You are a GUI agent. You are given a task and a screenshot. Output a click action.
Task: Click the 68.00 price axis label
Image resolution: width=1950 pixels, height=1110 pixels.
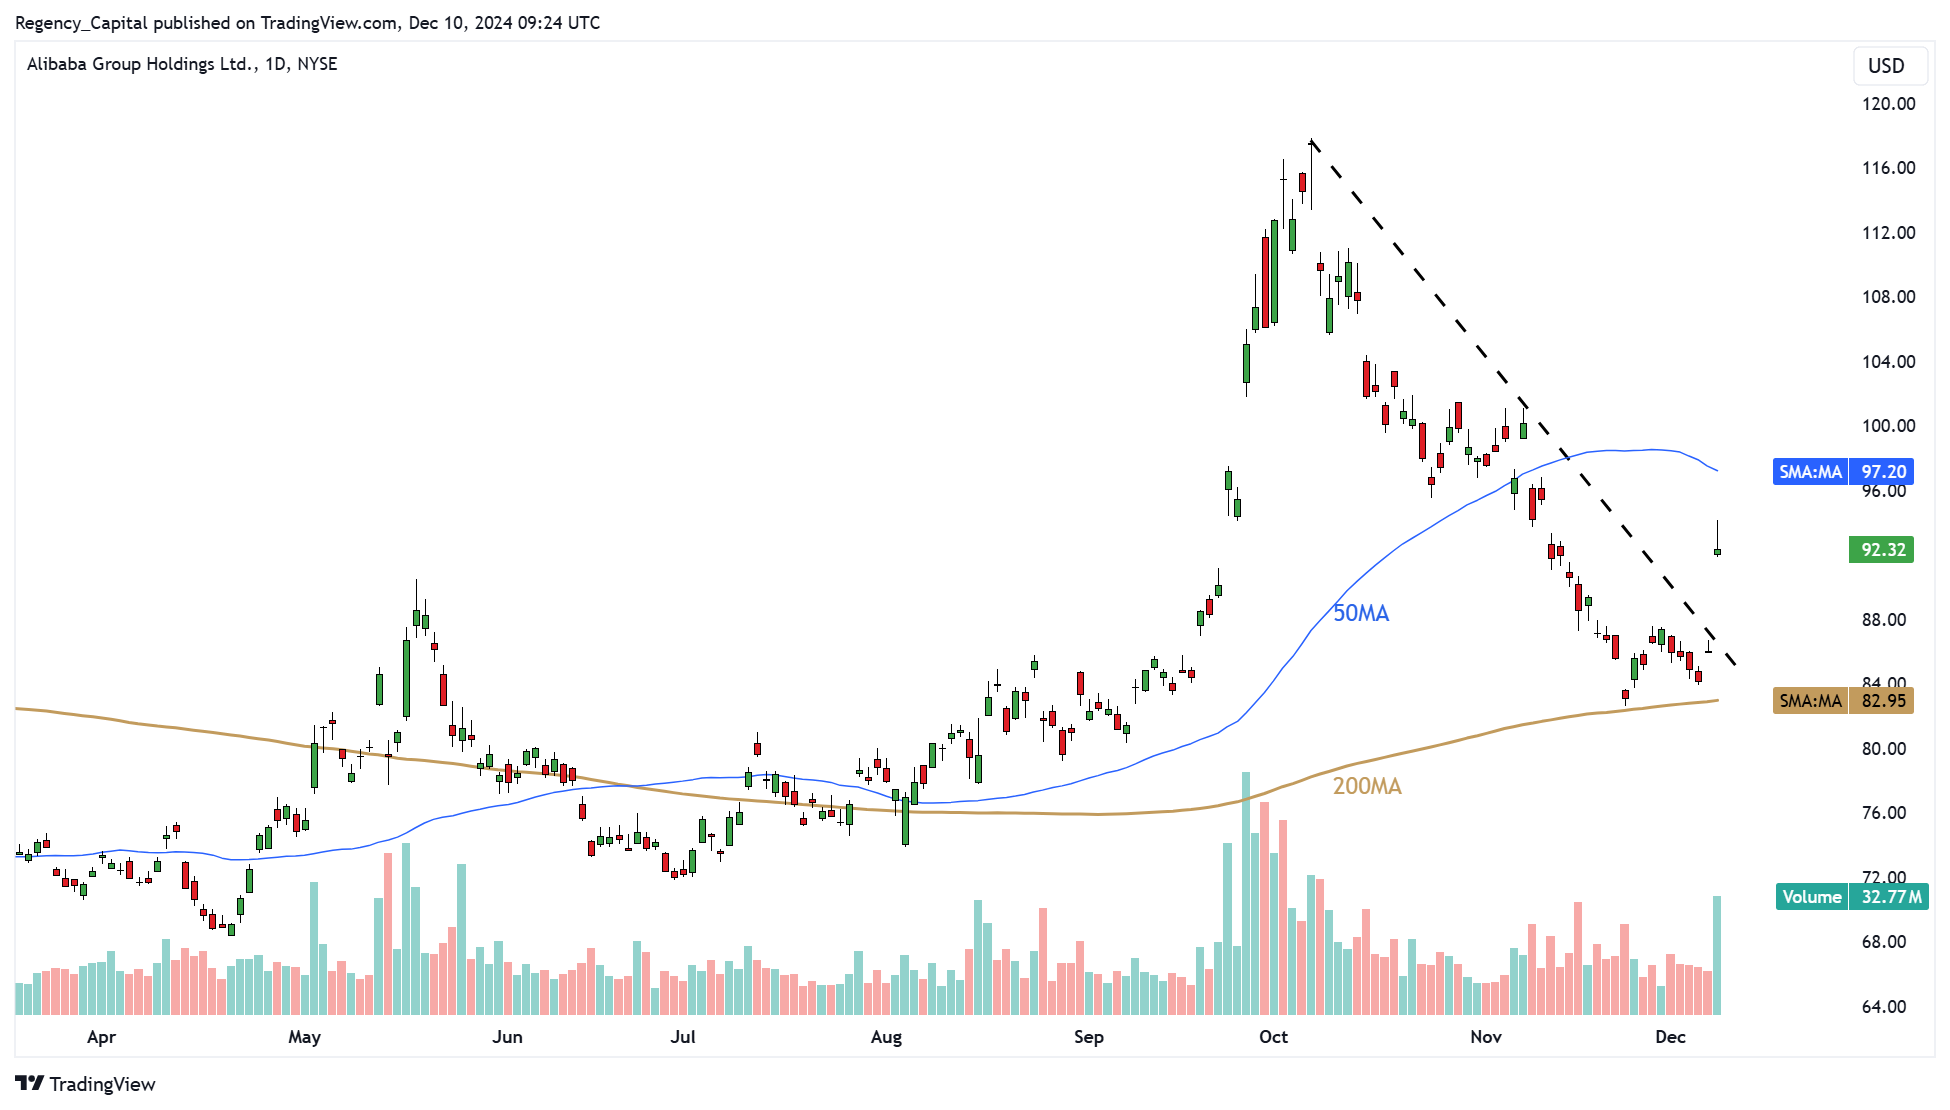1884,942
